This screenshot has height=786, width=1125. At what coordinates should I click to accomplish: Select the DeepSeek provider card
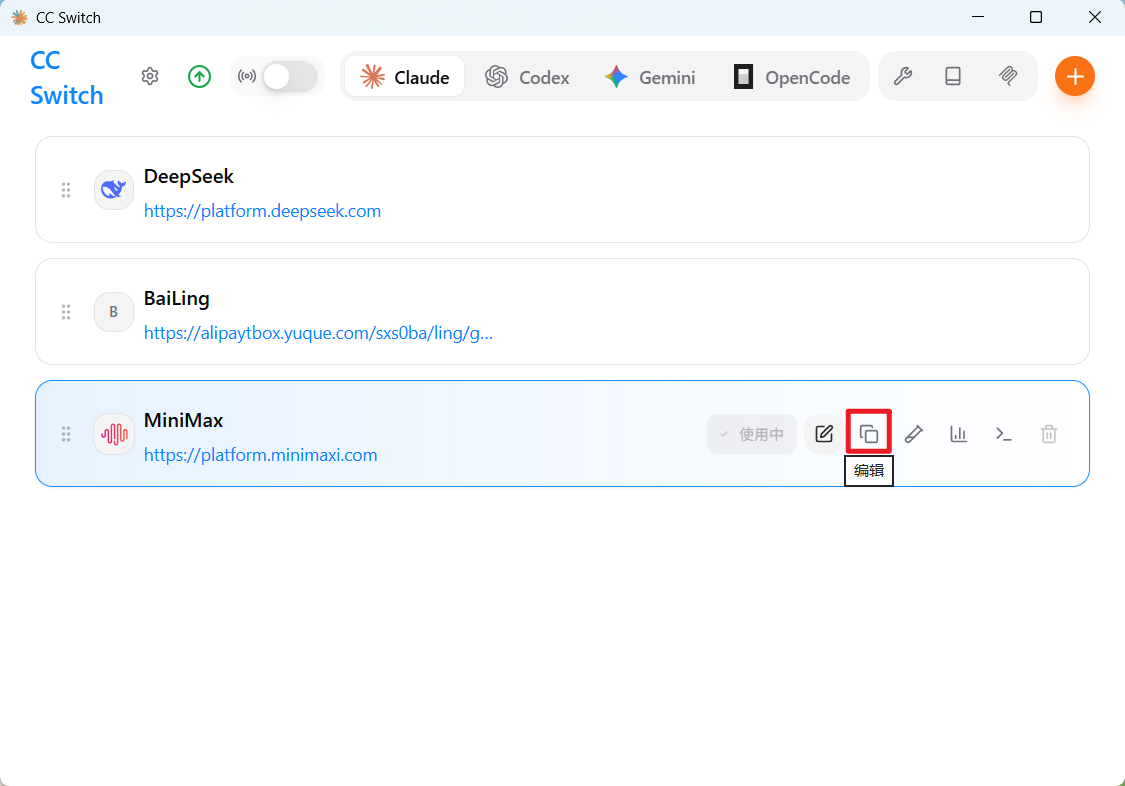[562, 189]
